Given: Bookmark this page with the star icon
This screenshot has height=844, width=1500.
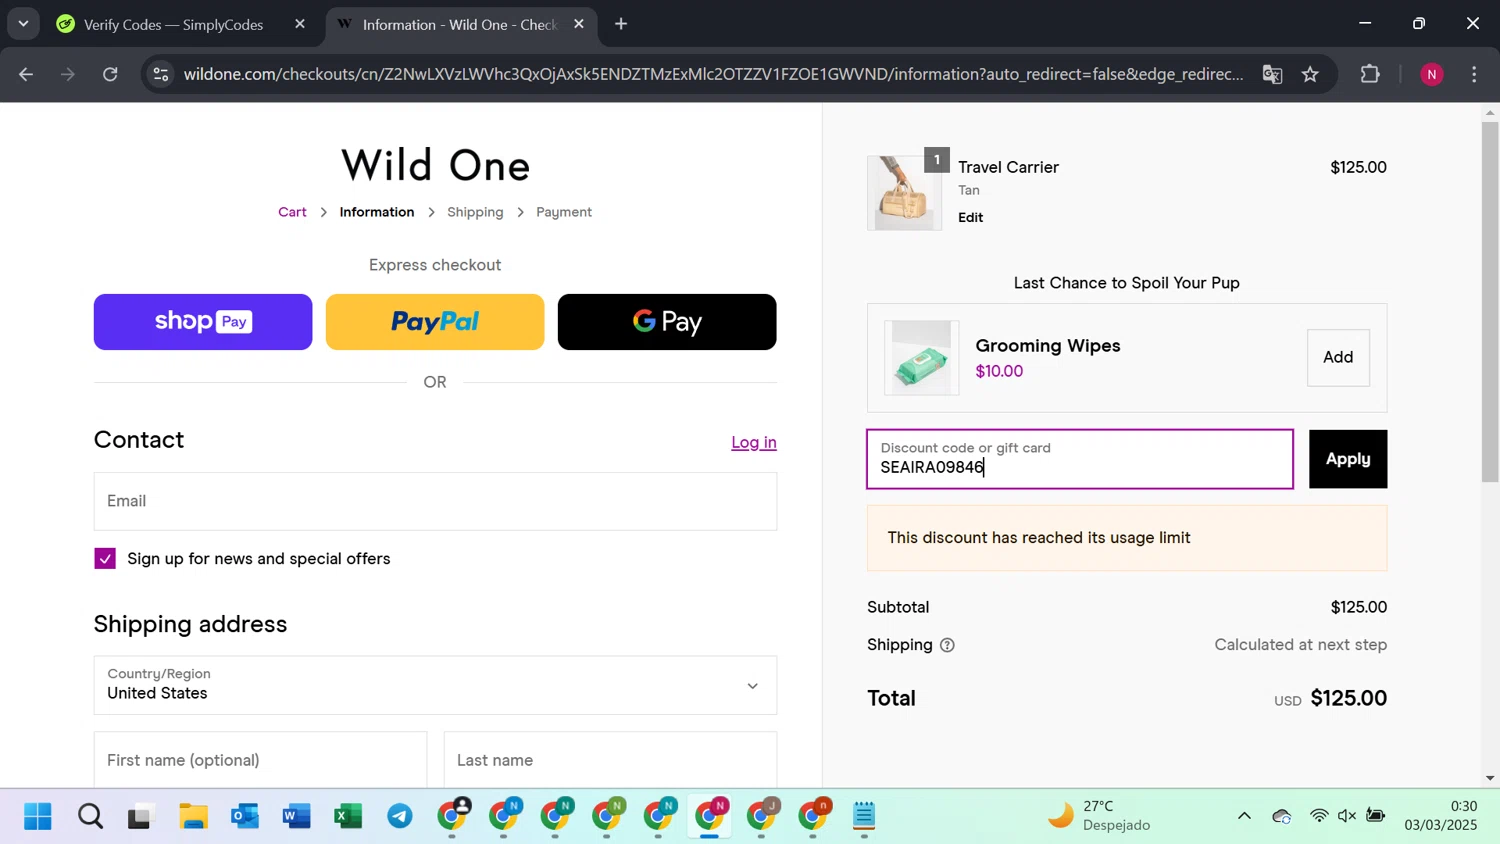Looking at the screenshot, I should 1310,74.
